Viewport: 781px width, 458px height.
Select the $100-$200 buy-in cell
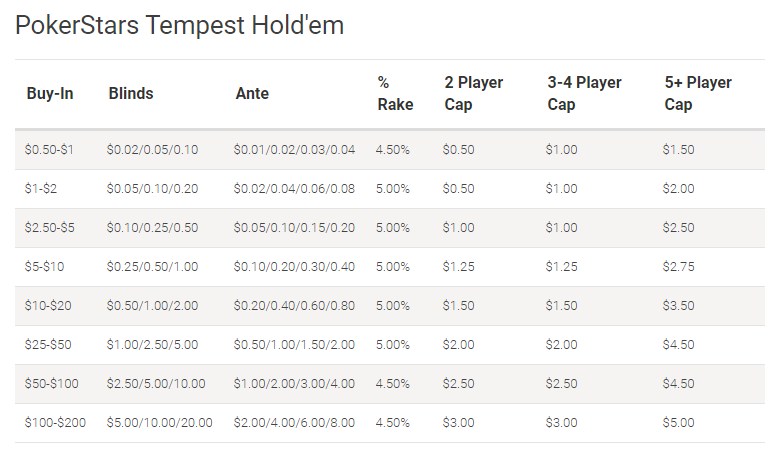pos(55,423)
